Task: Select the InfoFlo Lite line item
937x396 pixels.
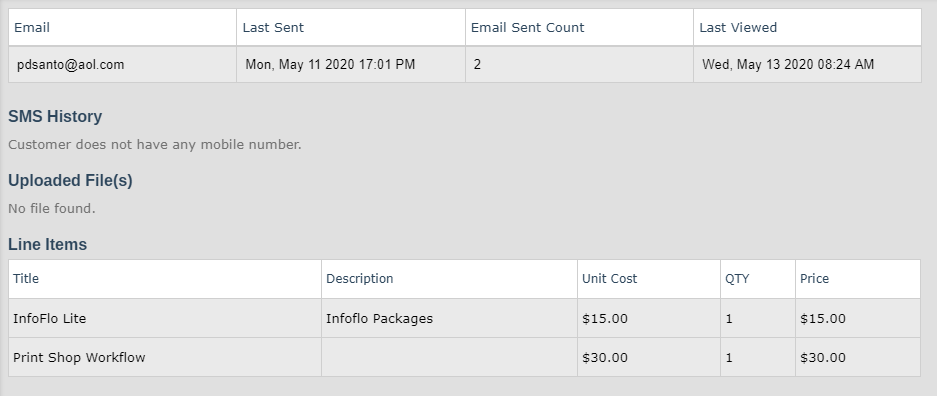Action: (50, 318)
